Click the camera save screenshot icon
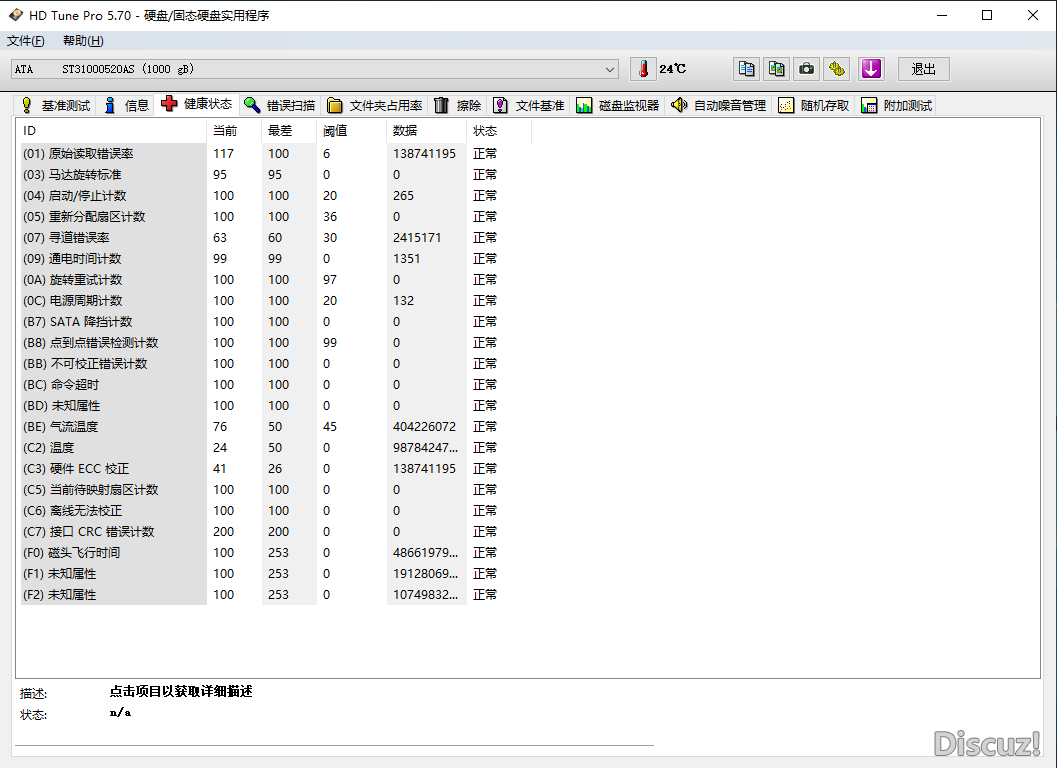1057x768 pixels. pyautogui.click(x=806, y=69)
